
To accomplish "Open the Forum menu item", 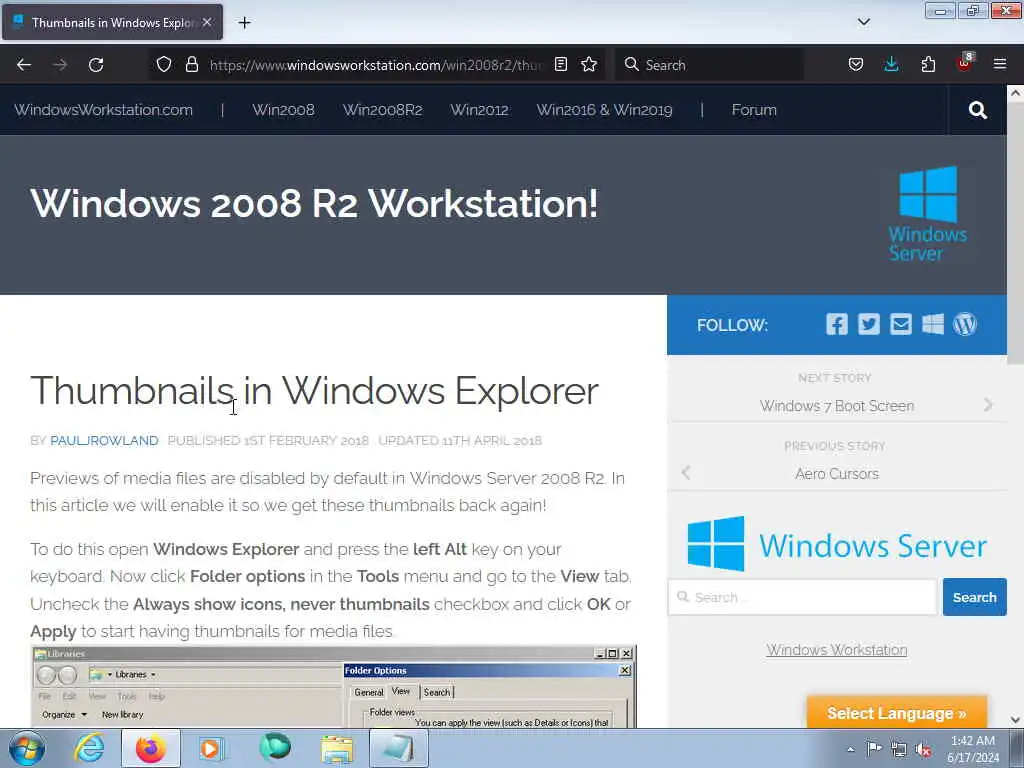I will [754, 110].
